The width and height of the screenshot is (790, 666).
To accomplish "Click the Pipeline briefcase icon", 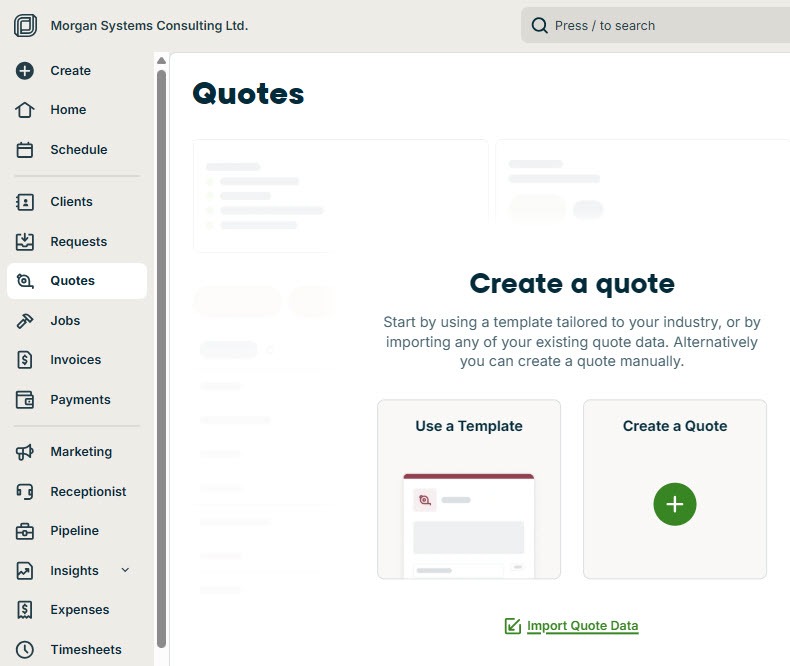I will [25, 531].
